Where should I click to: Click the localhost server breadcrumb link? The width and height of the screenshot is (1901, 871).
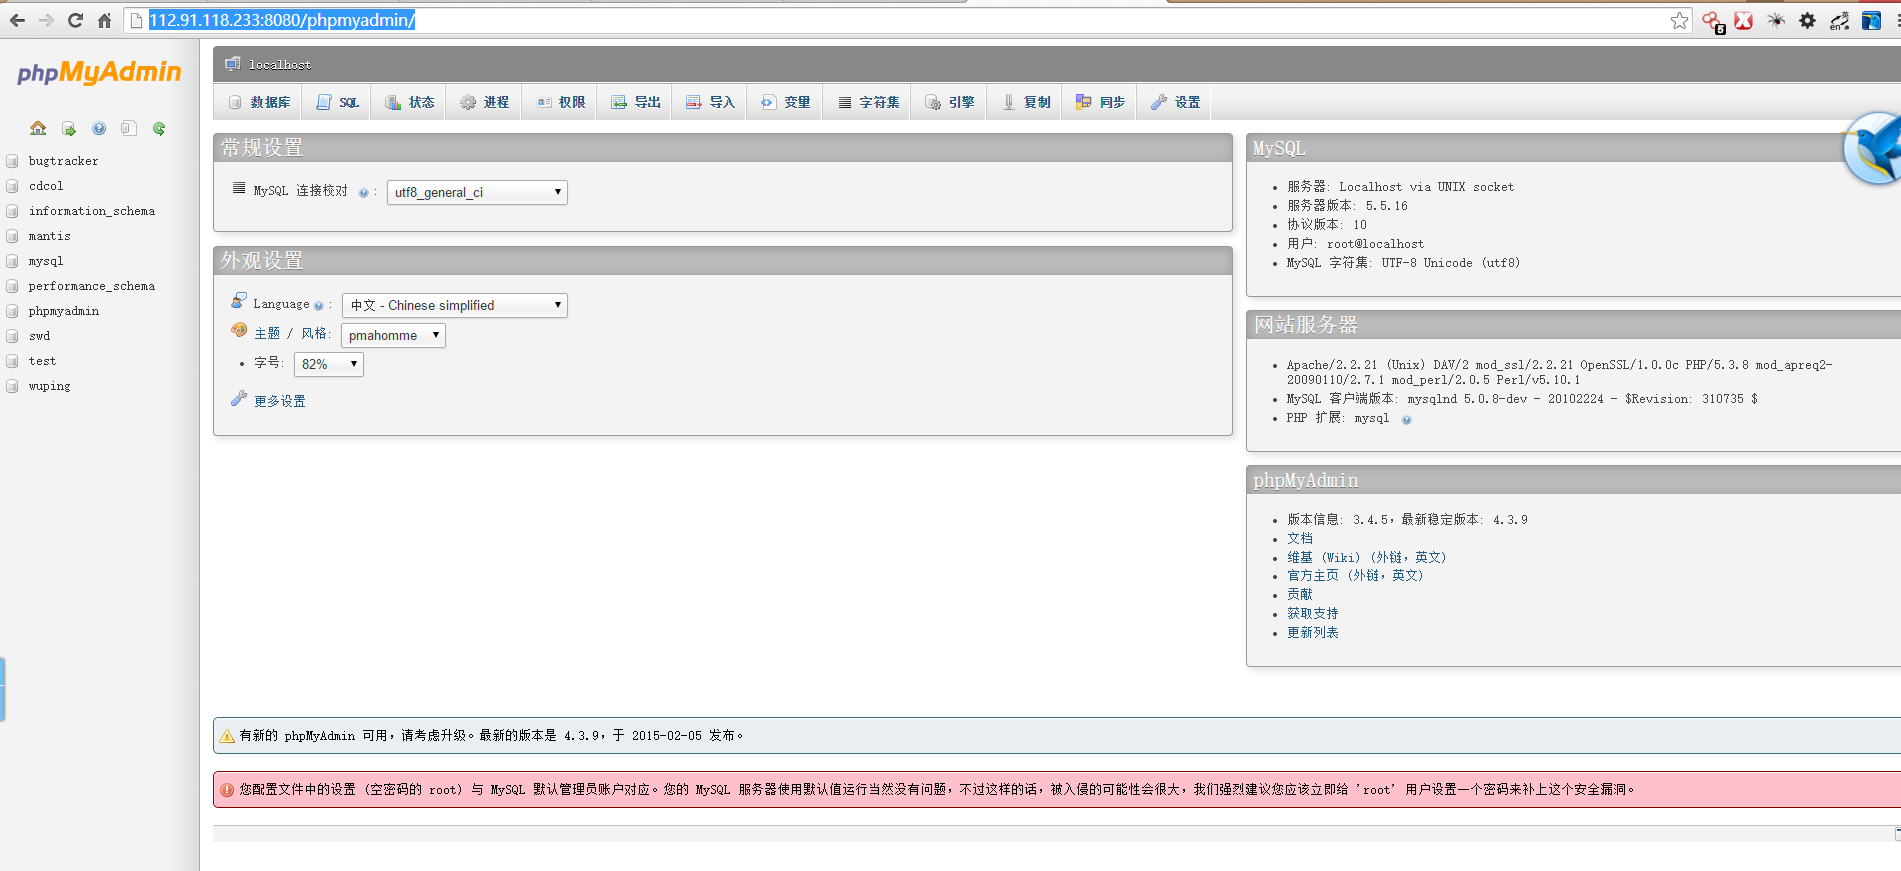[x=280, y=65]
